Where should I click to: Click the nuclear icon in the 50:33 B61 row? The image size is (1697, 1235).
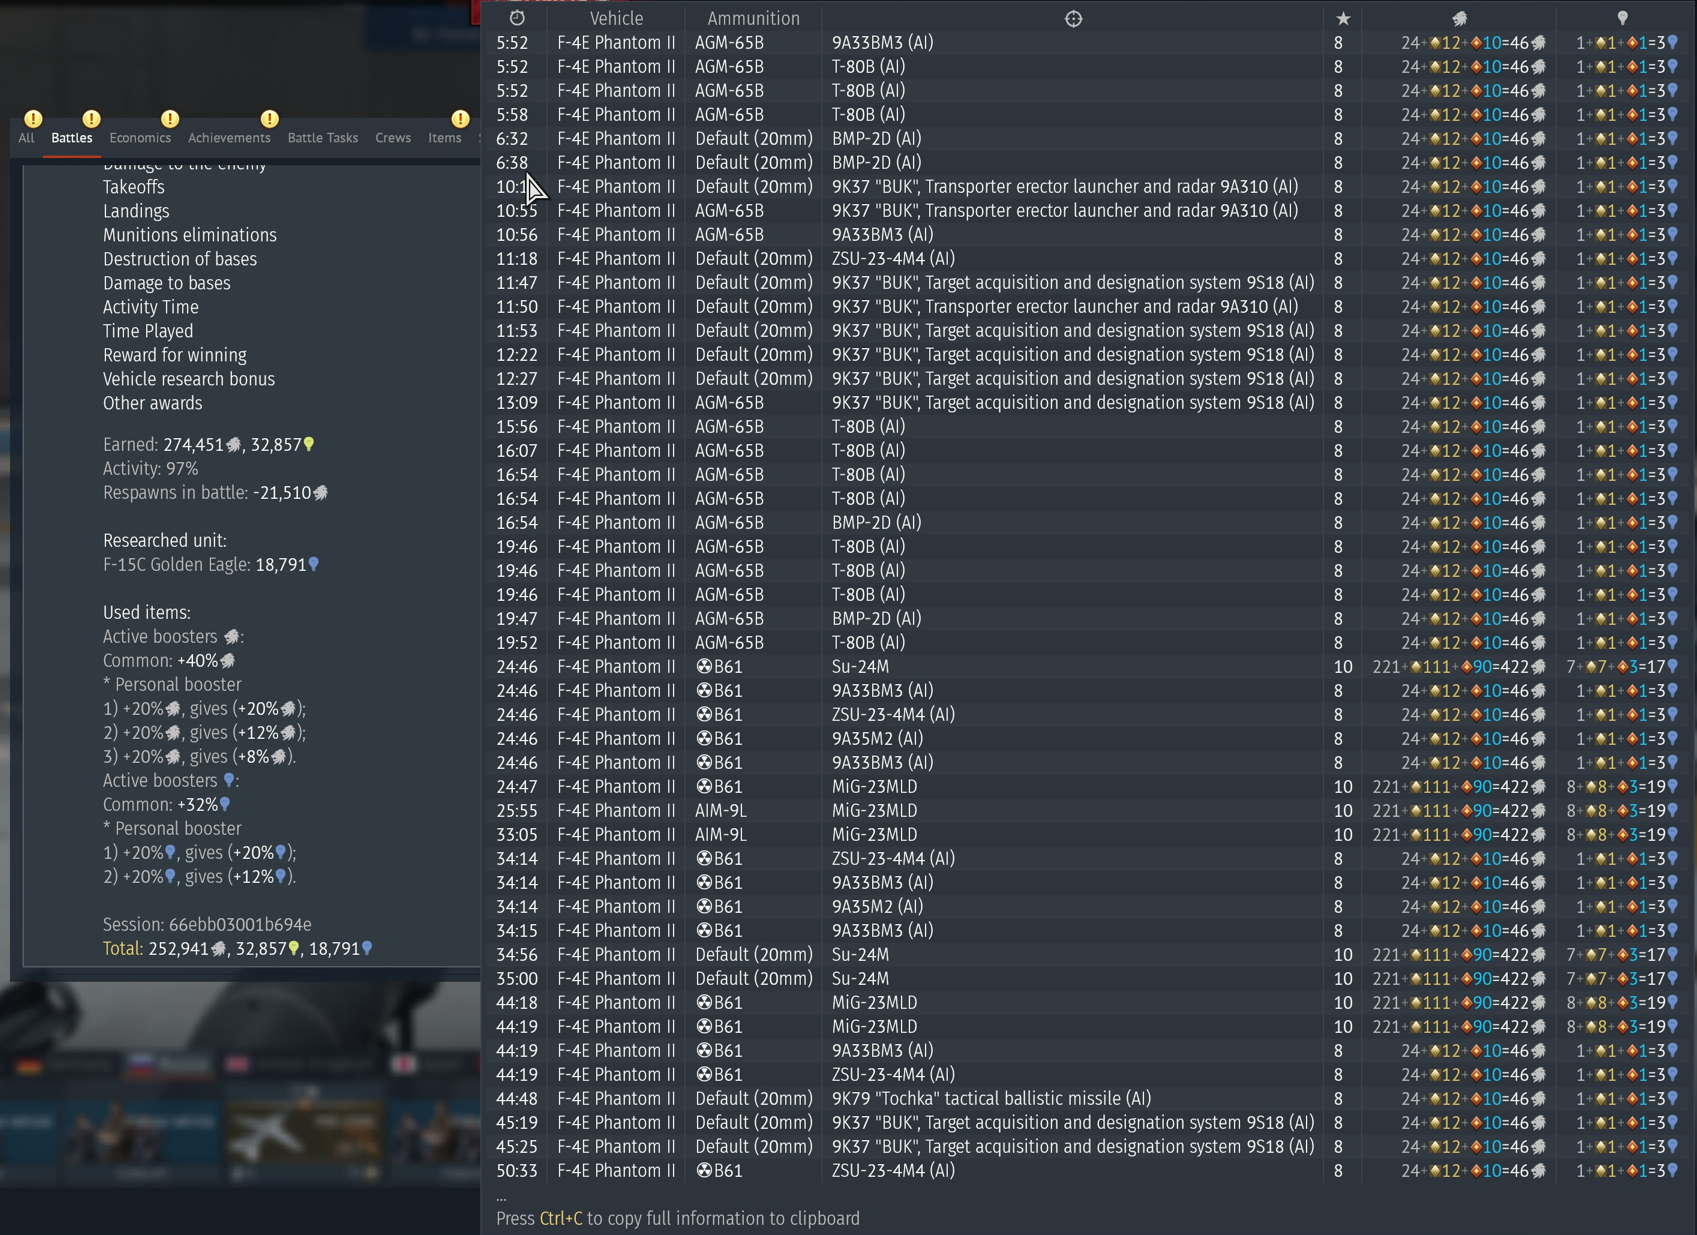(x=704, y=1170)
